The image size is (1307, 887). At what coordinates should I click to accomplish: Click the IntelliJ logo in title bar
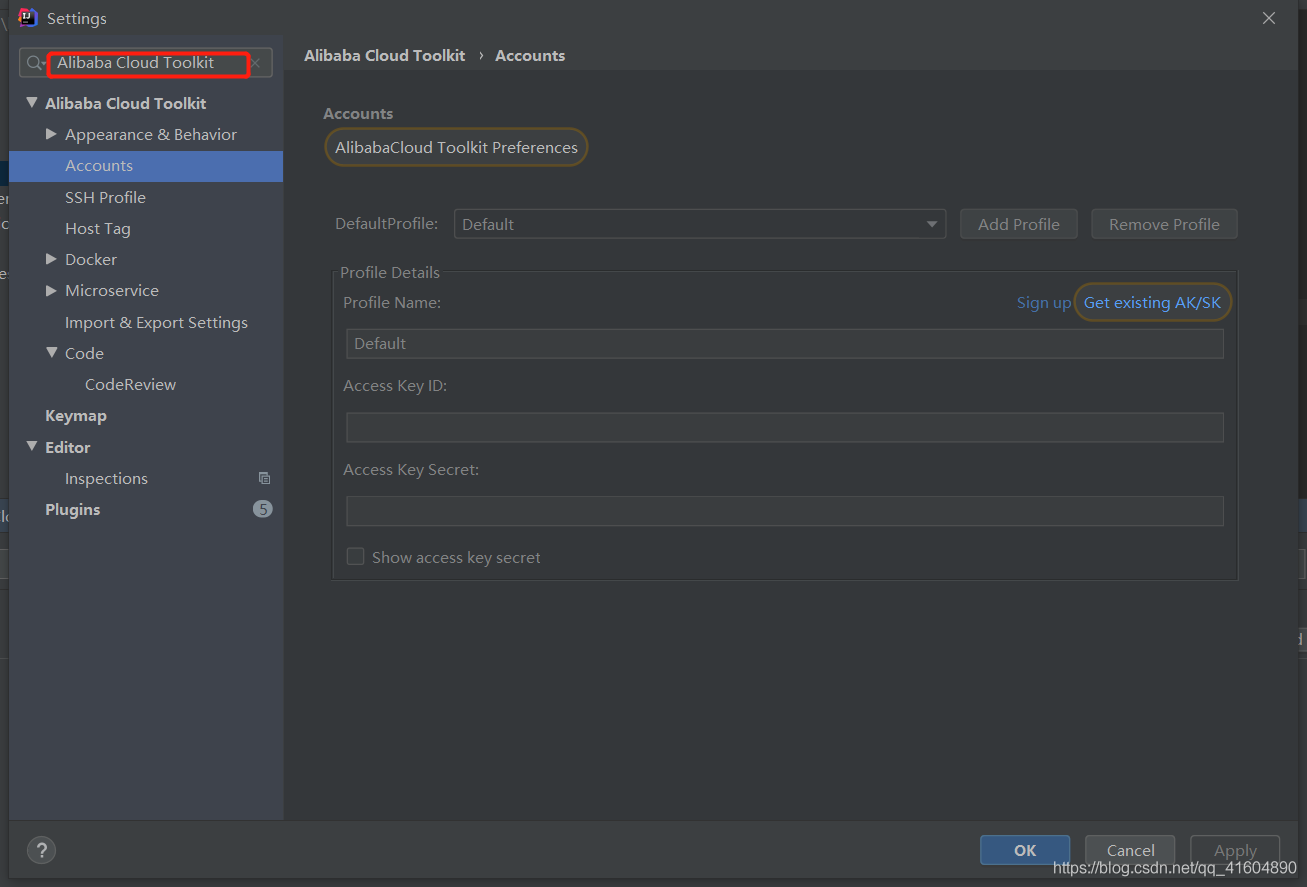28,18
